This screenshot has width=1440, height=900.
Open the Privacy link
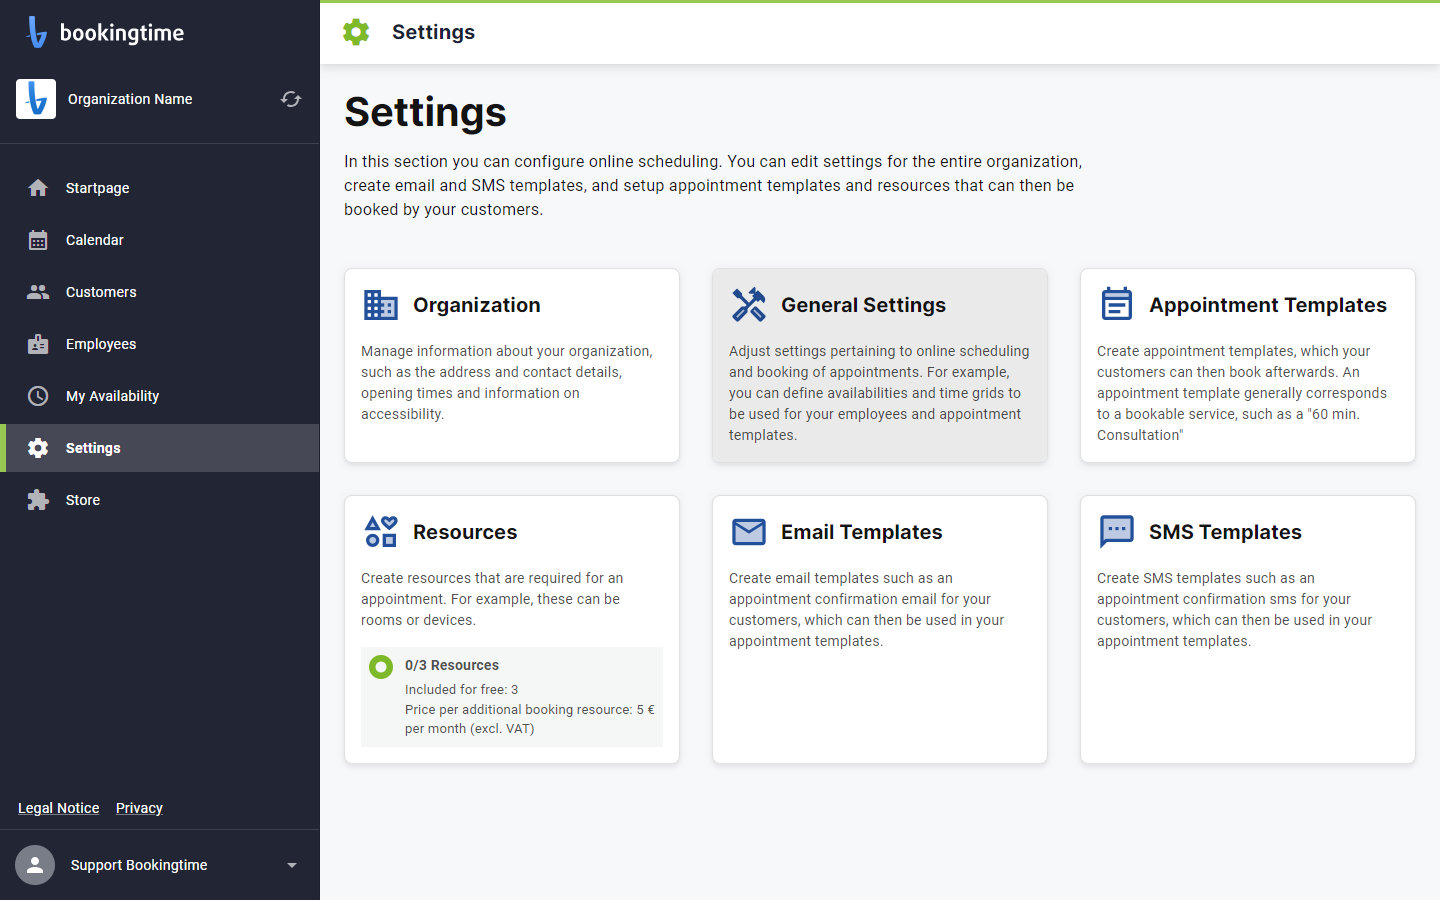tap(139, 808)
